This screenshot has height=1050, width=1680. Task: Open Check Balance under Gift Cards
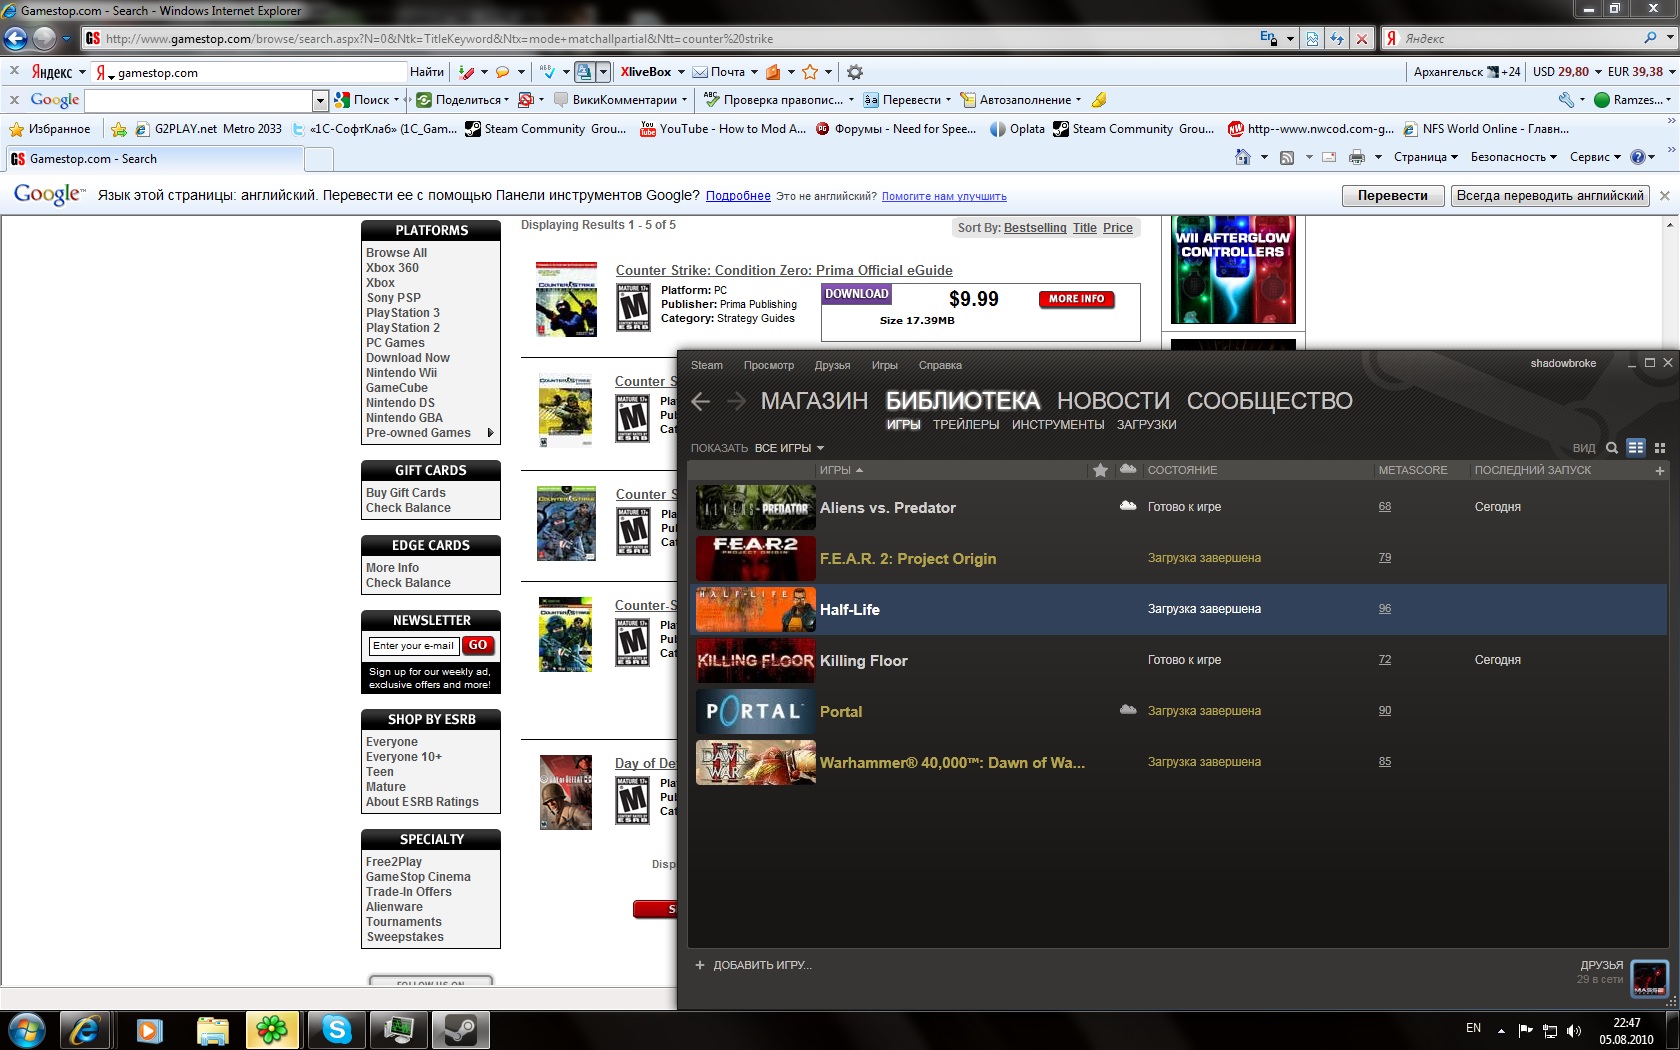[408, 508]
